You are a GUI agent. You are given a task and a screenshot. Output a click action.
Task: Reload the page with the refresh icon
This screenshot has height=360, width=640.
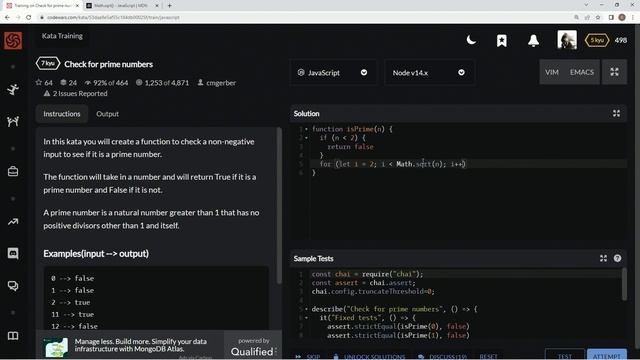pos(29,18)
